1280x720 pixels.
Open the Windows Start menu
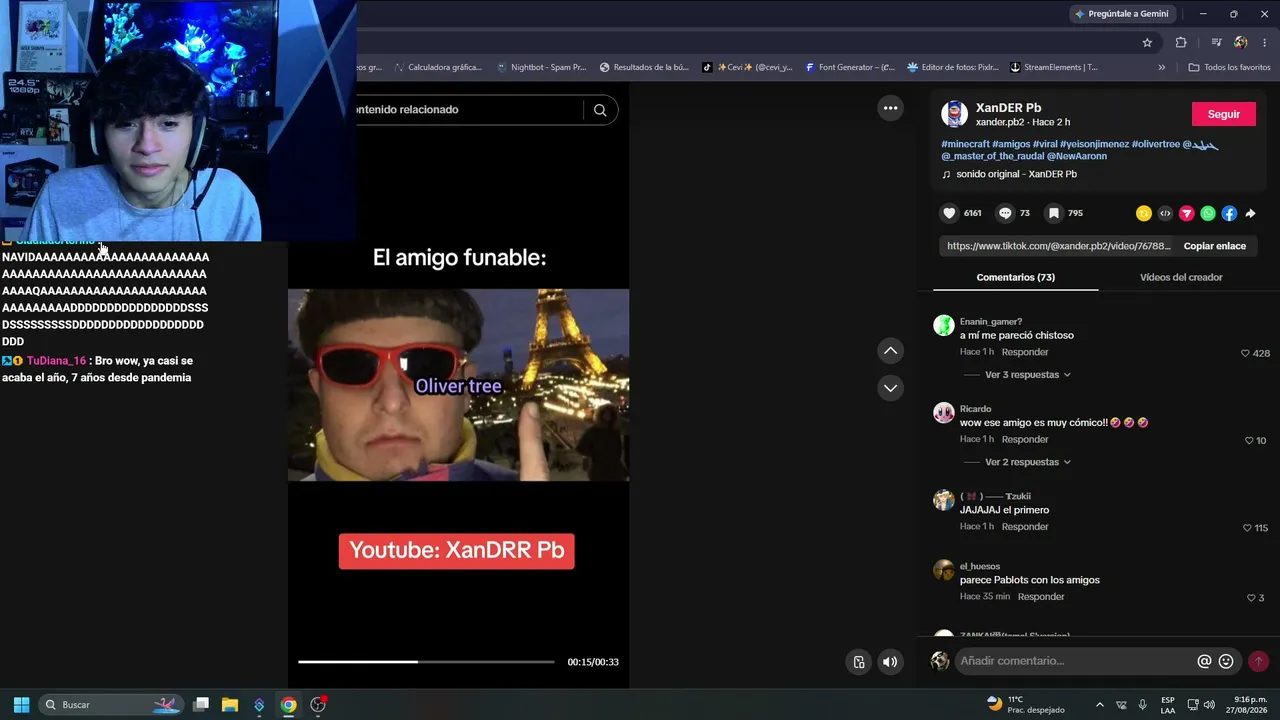point(21,705)
